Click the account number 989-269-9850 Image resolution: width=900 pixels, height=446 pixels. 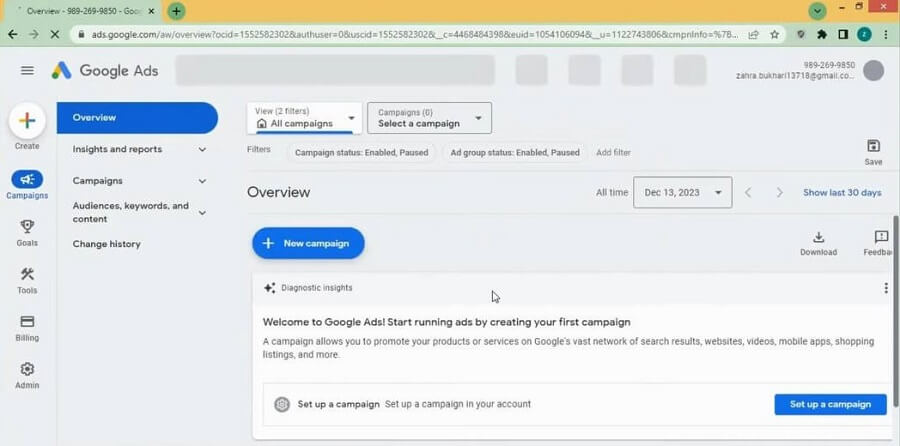coord(829,65)
